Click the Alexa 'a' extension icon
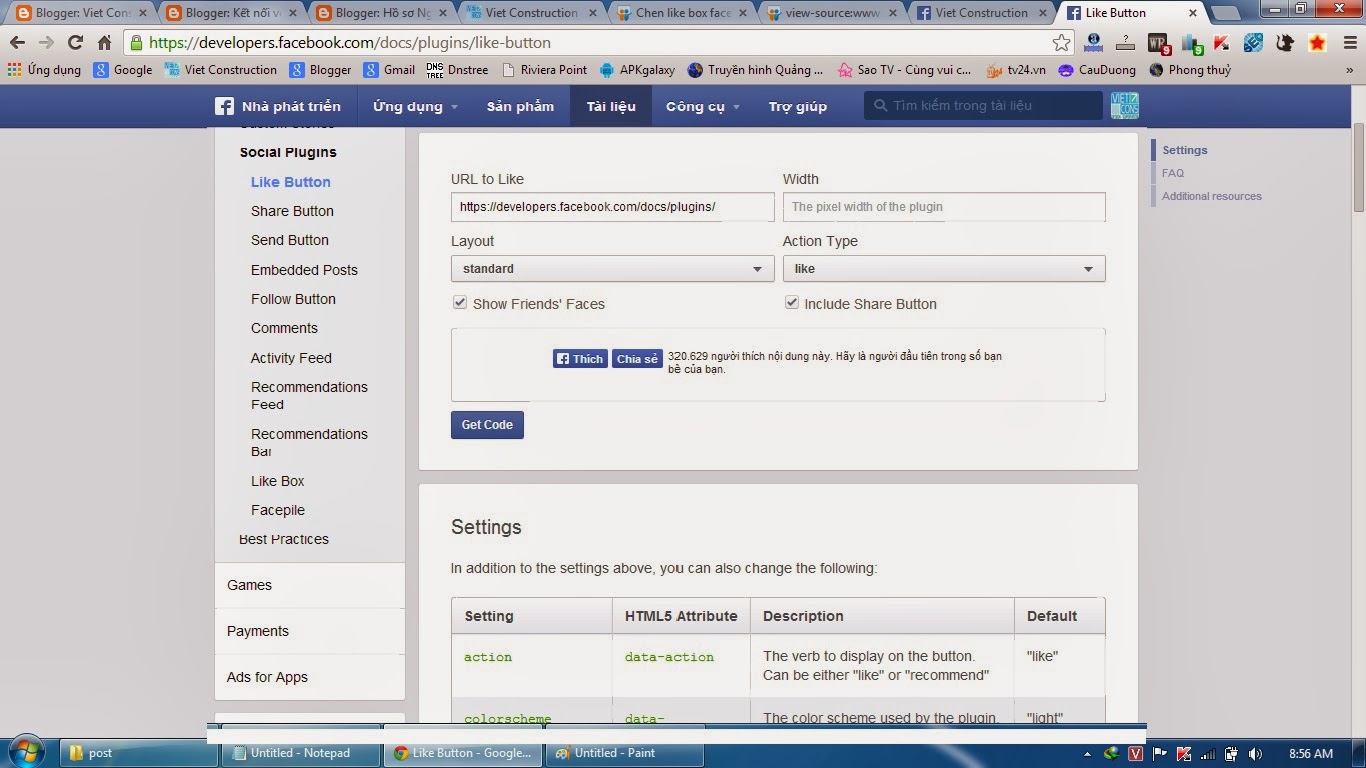 click(x=1093, y=43)
